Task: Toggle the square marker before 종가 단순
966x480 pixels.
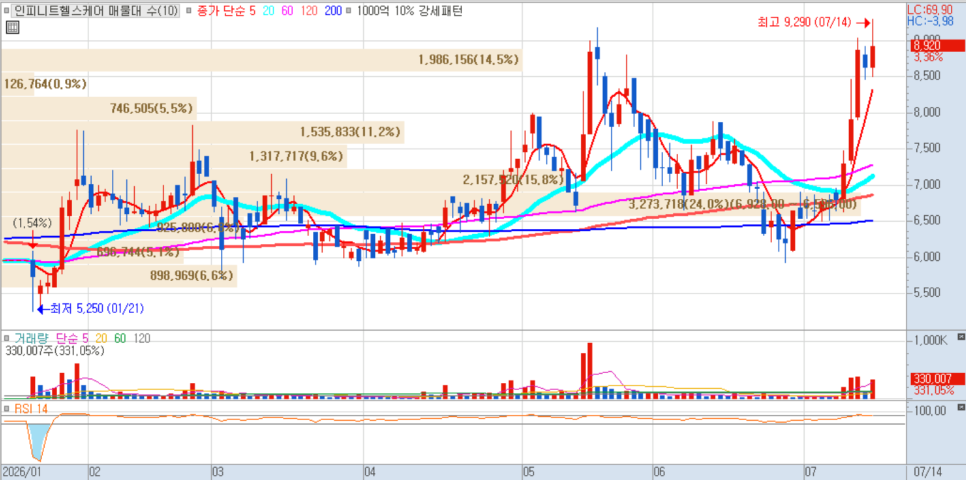Action: [x=190, y=10]
